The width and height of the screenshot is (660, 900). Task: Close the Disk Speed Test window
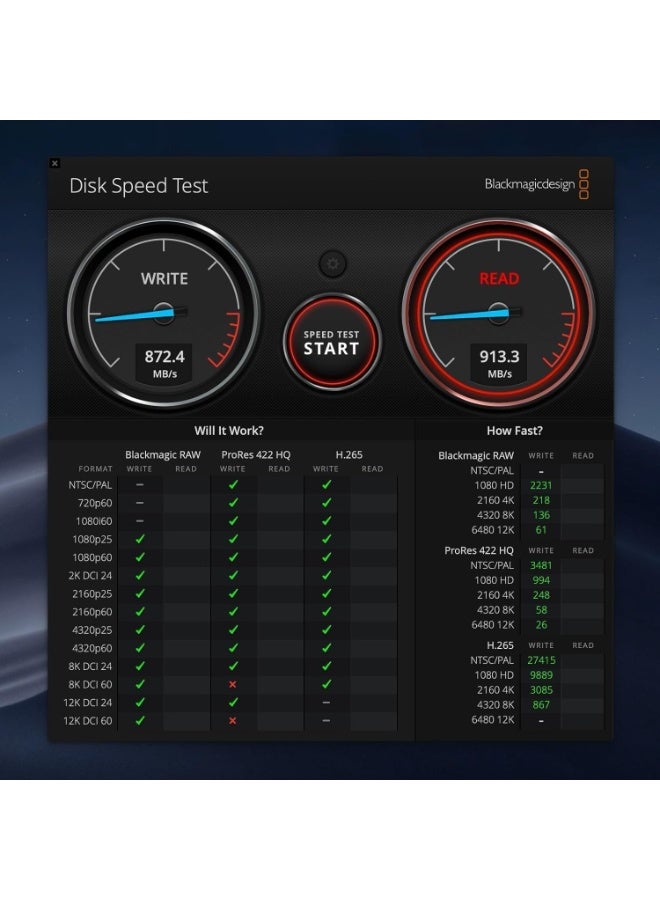(55, 164)
